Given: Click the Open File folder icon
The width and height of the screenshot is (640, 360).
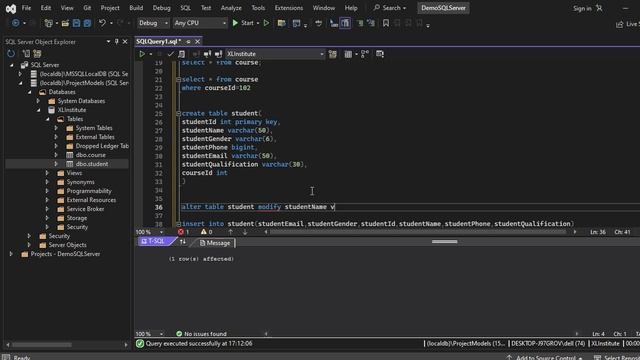Looking at the screenshot, I should [65, 23].
